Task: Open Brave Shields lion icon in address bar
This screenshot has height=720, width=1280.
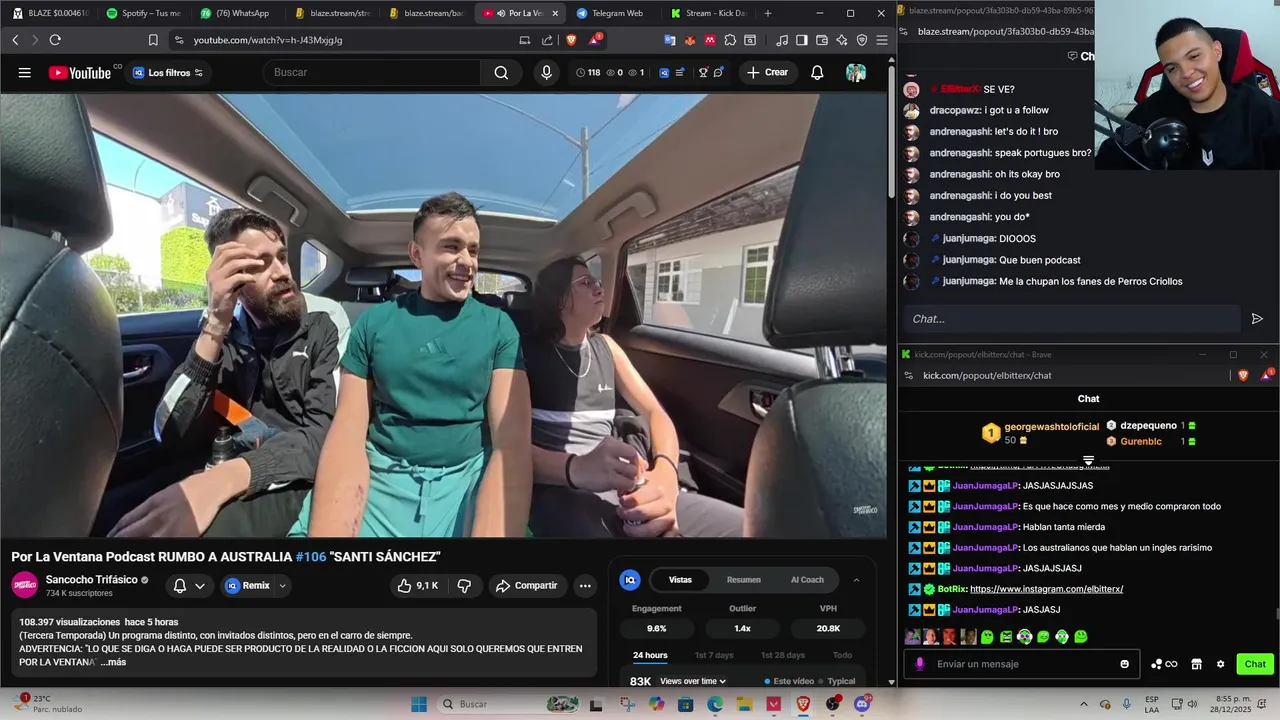Action: [x=571, y=40]
